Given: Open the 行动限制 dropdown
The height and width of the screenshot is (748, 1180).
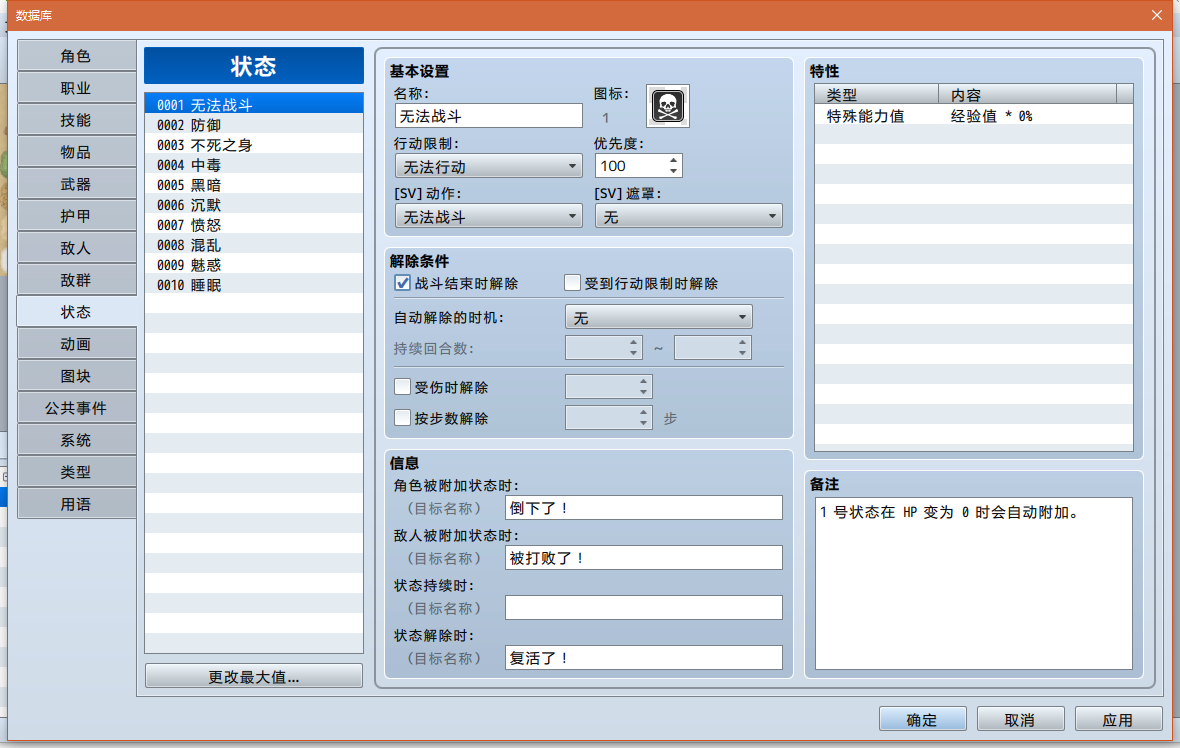Looking at the screenshot, I should pyautogui.click(x=488, y=166).
